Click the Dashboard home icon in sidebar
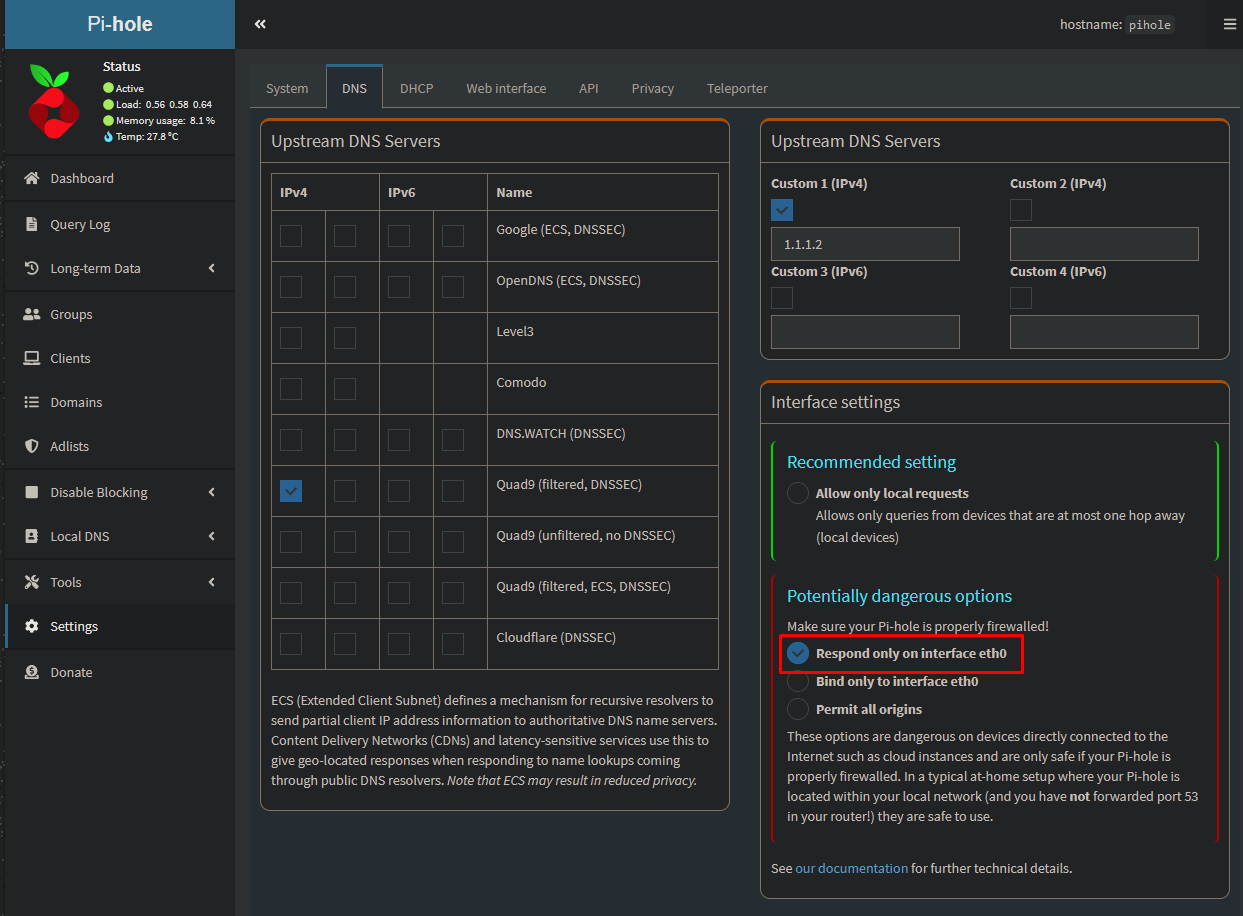This screenshot has height=916, width=1243. coord(31,178)
